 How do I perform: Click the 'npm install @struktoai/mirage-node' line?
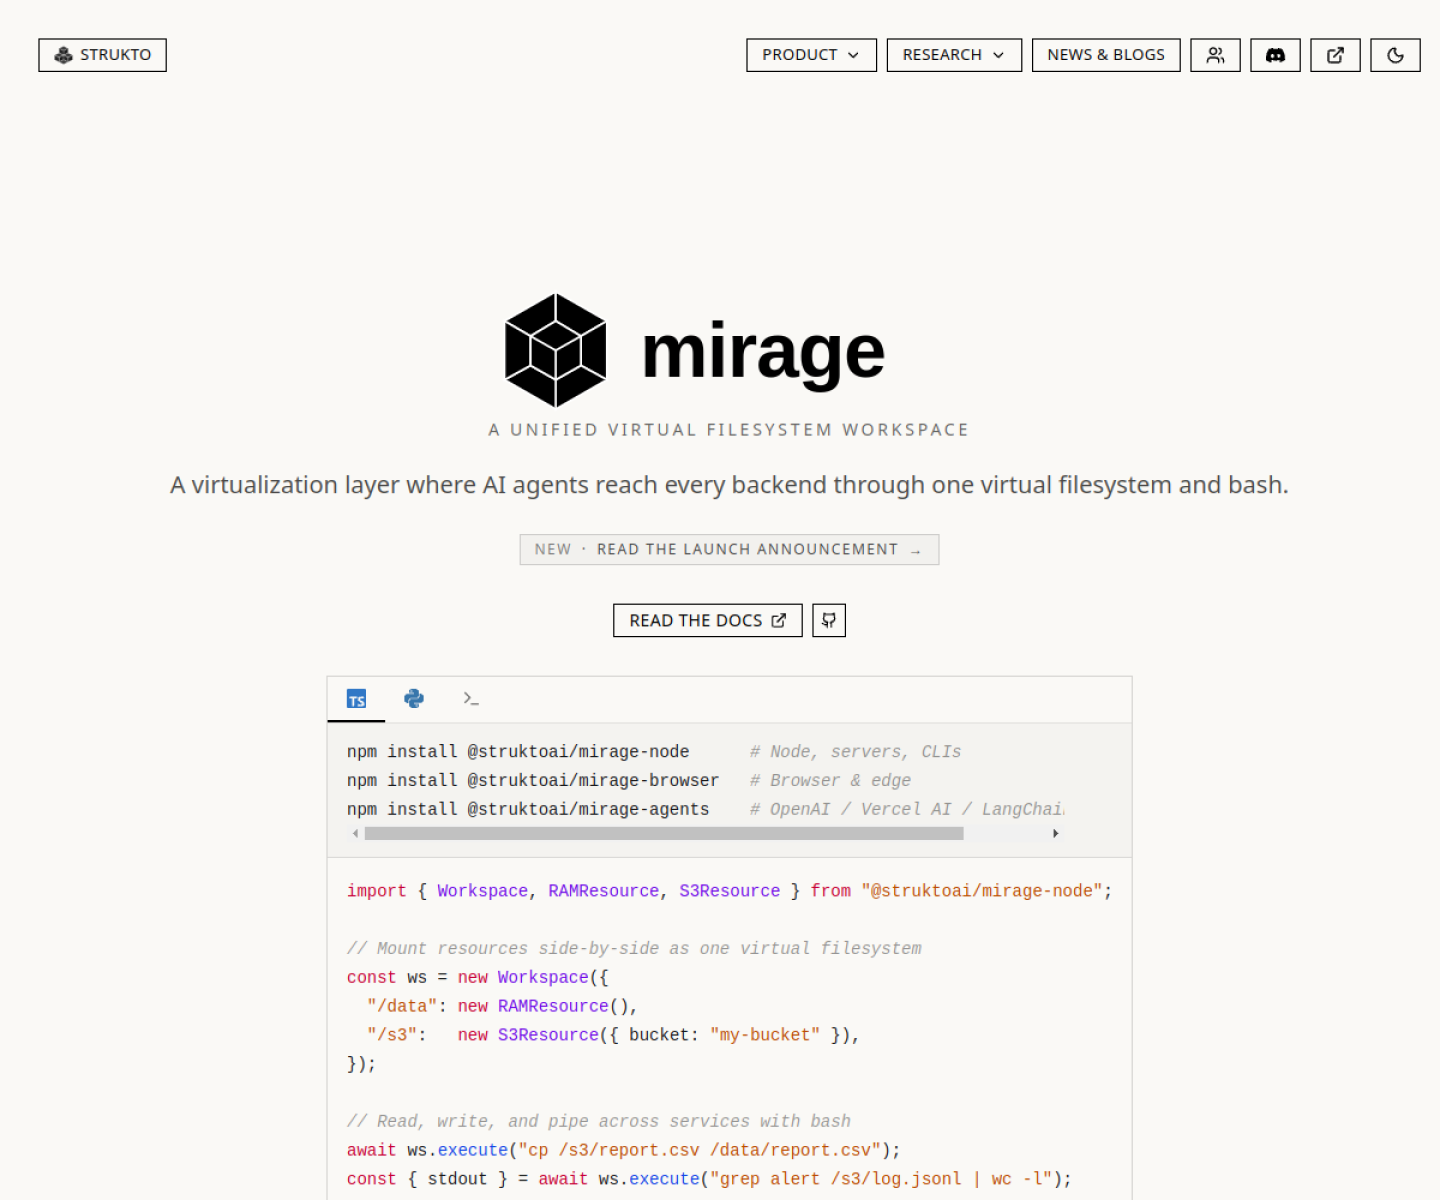click(x=518, y=751)
